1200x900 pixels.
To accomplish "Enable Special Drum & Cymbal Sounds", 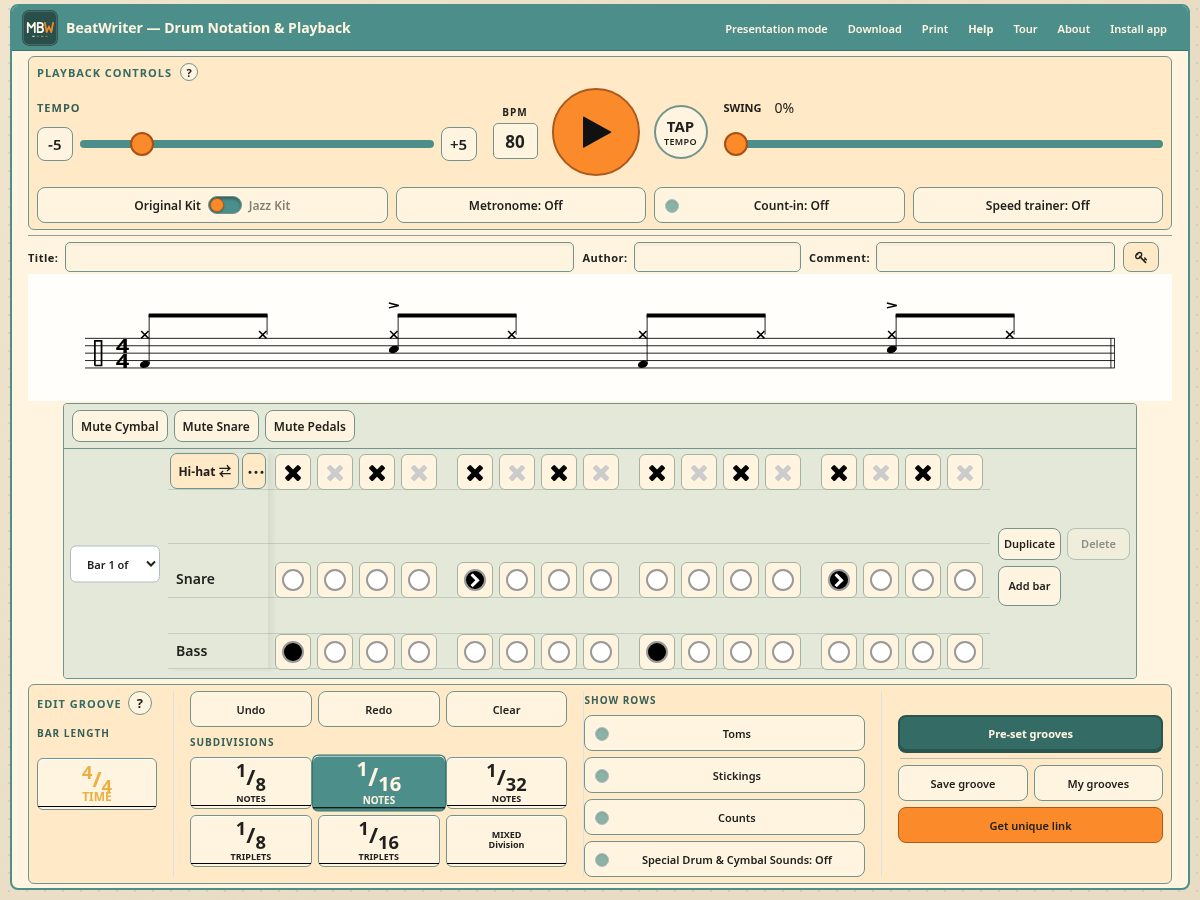I will pos(724,859).
